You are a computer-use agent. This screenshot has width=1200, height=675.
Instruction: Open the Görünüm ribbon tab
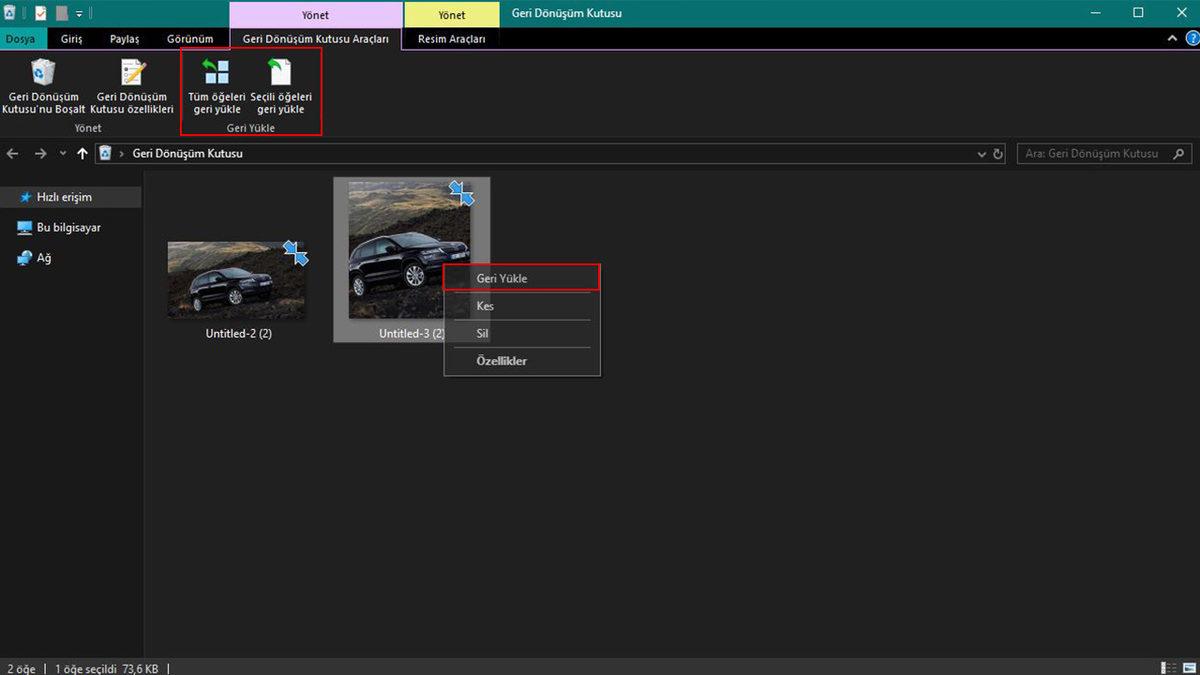pyautogui.click(x=190, y=39)
